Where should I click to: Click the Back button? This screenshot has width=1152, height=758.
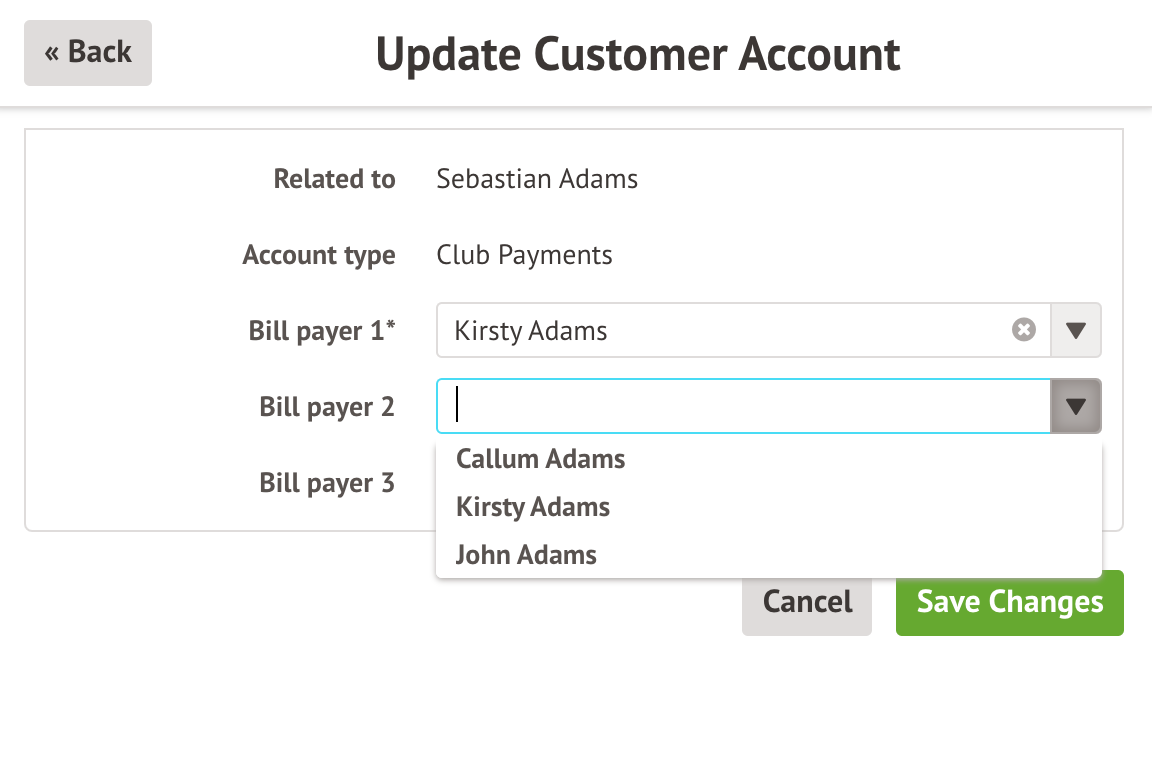88,53
